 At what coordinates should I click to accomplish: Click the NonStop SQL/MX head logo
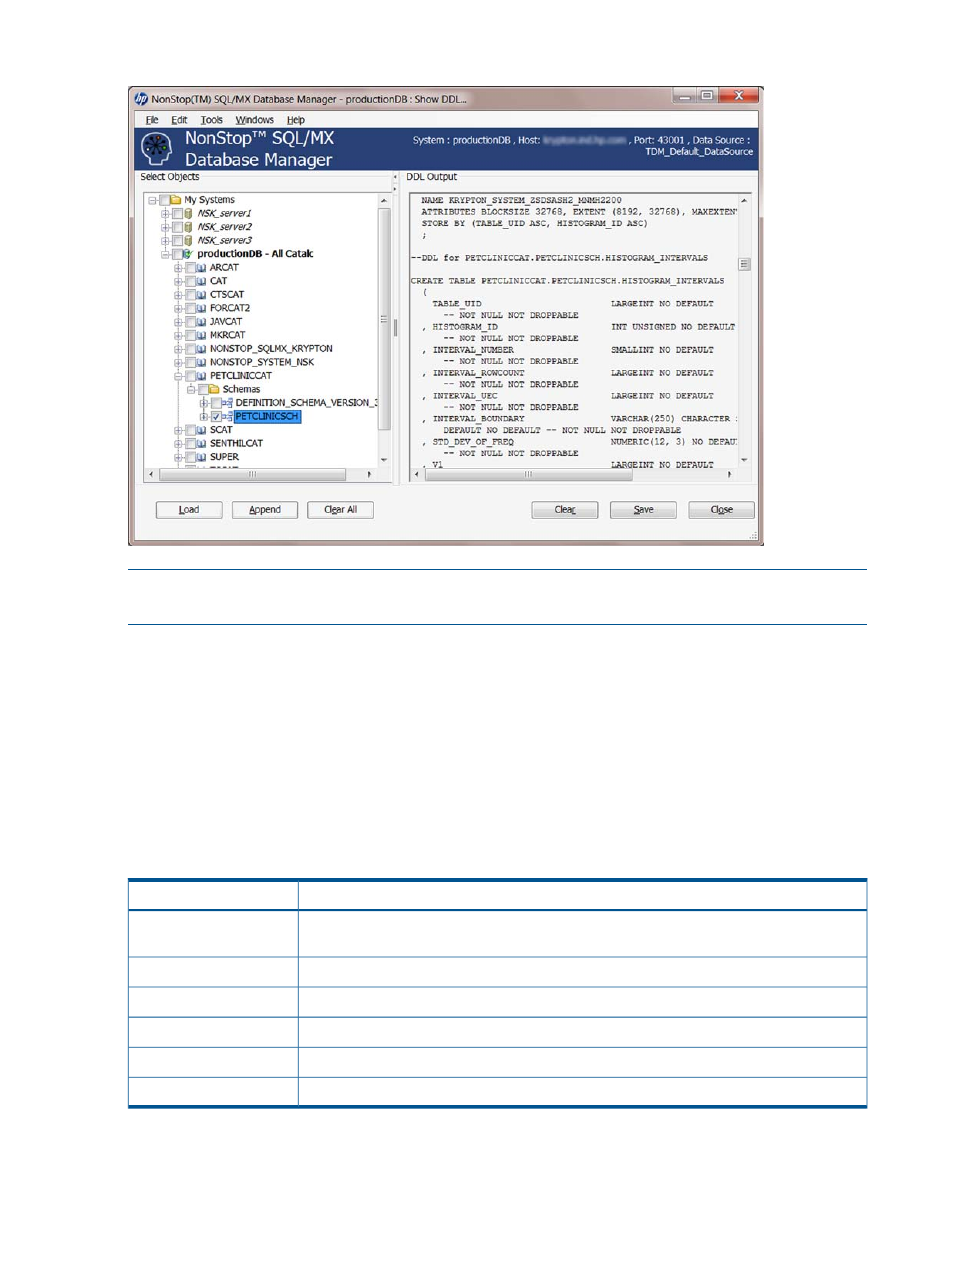click(x=157, y=148)
